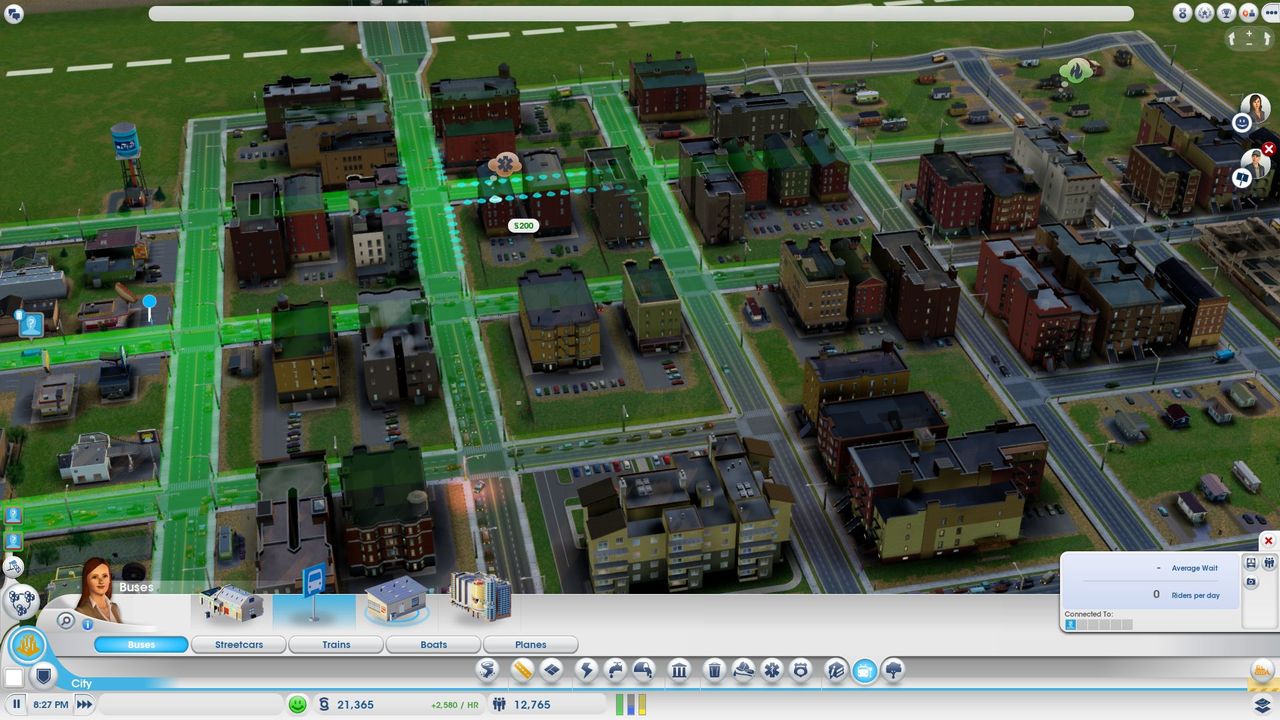Screen dimensions: 1280x720
Task: Open the Roads tool in bottom toolbar
Action: (x=522, y=670)
